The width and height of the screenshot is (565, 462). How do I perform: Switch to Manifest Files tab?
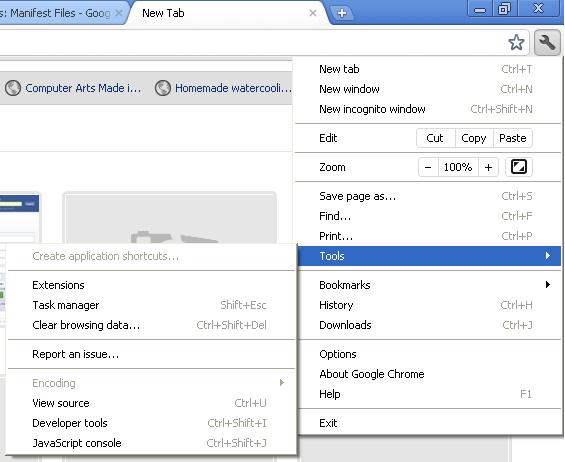coord(61,13)
